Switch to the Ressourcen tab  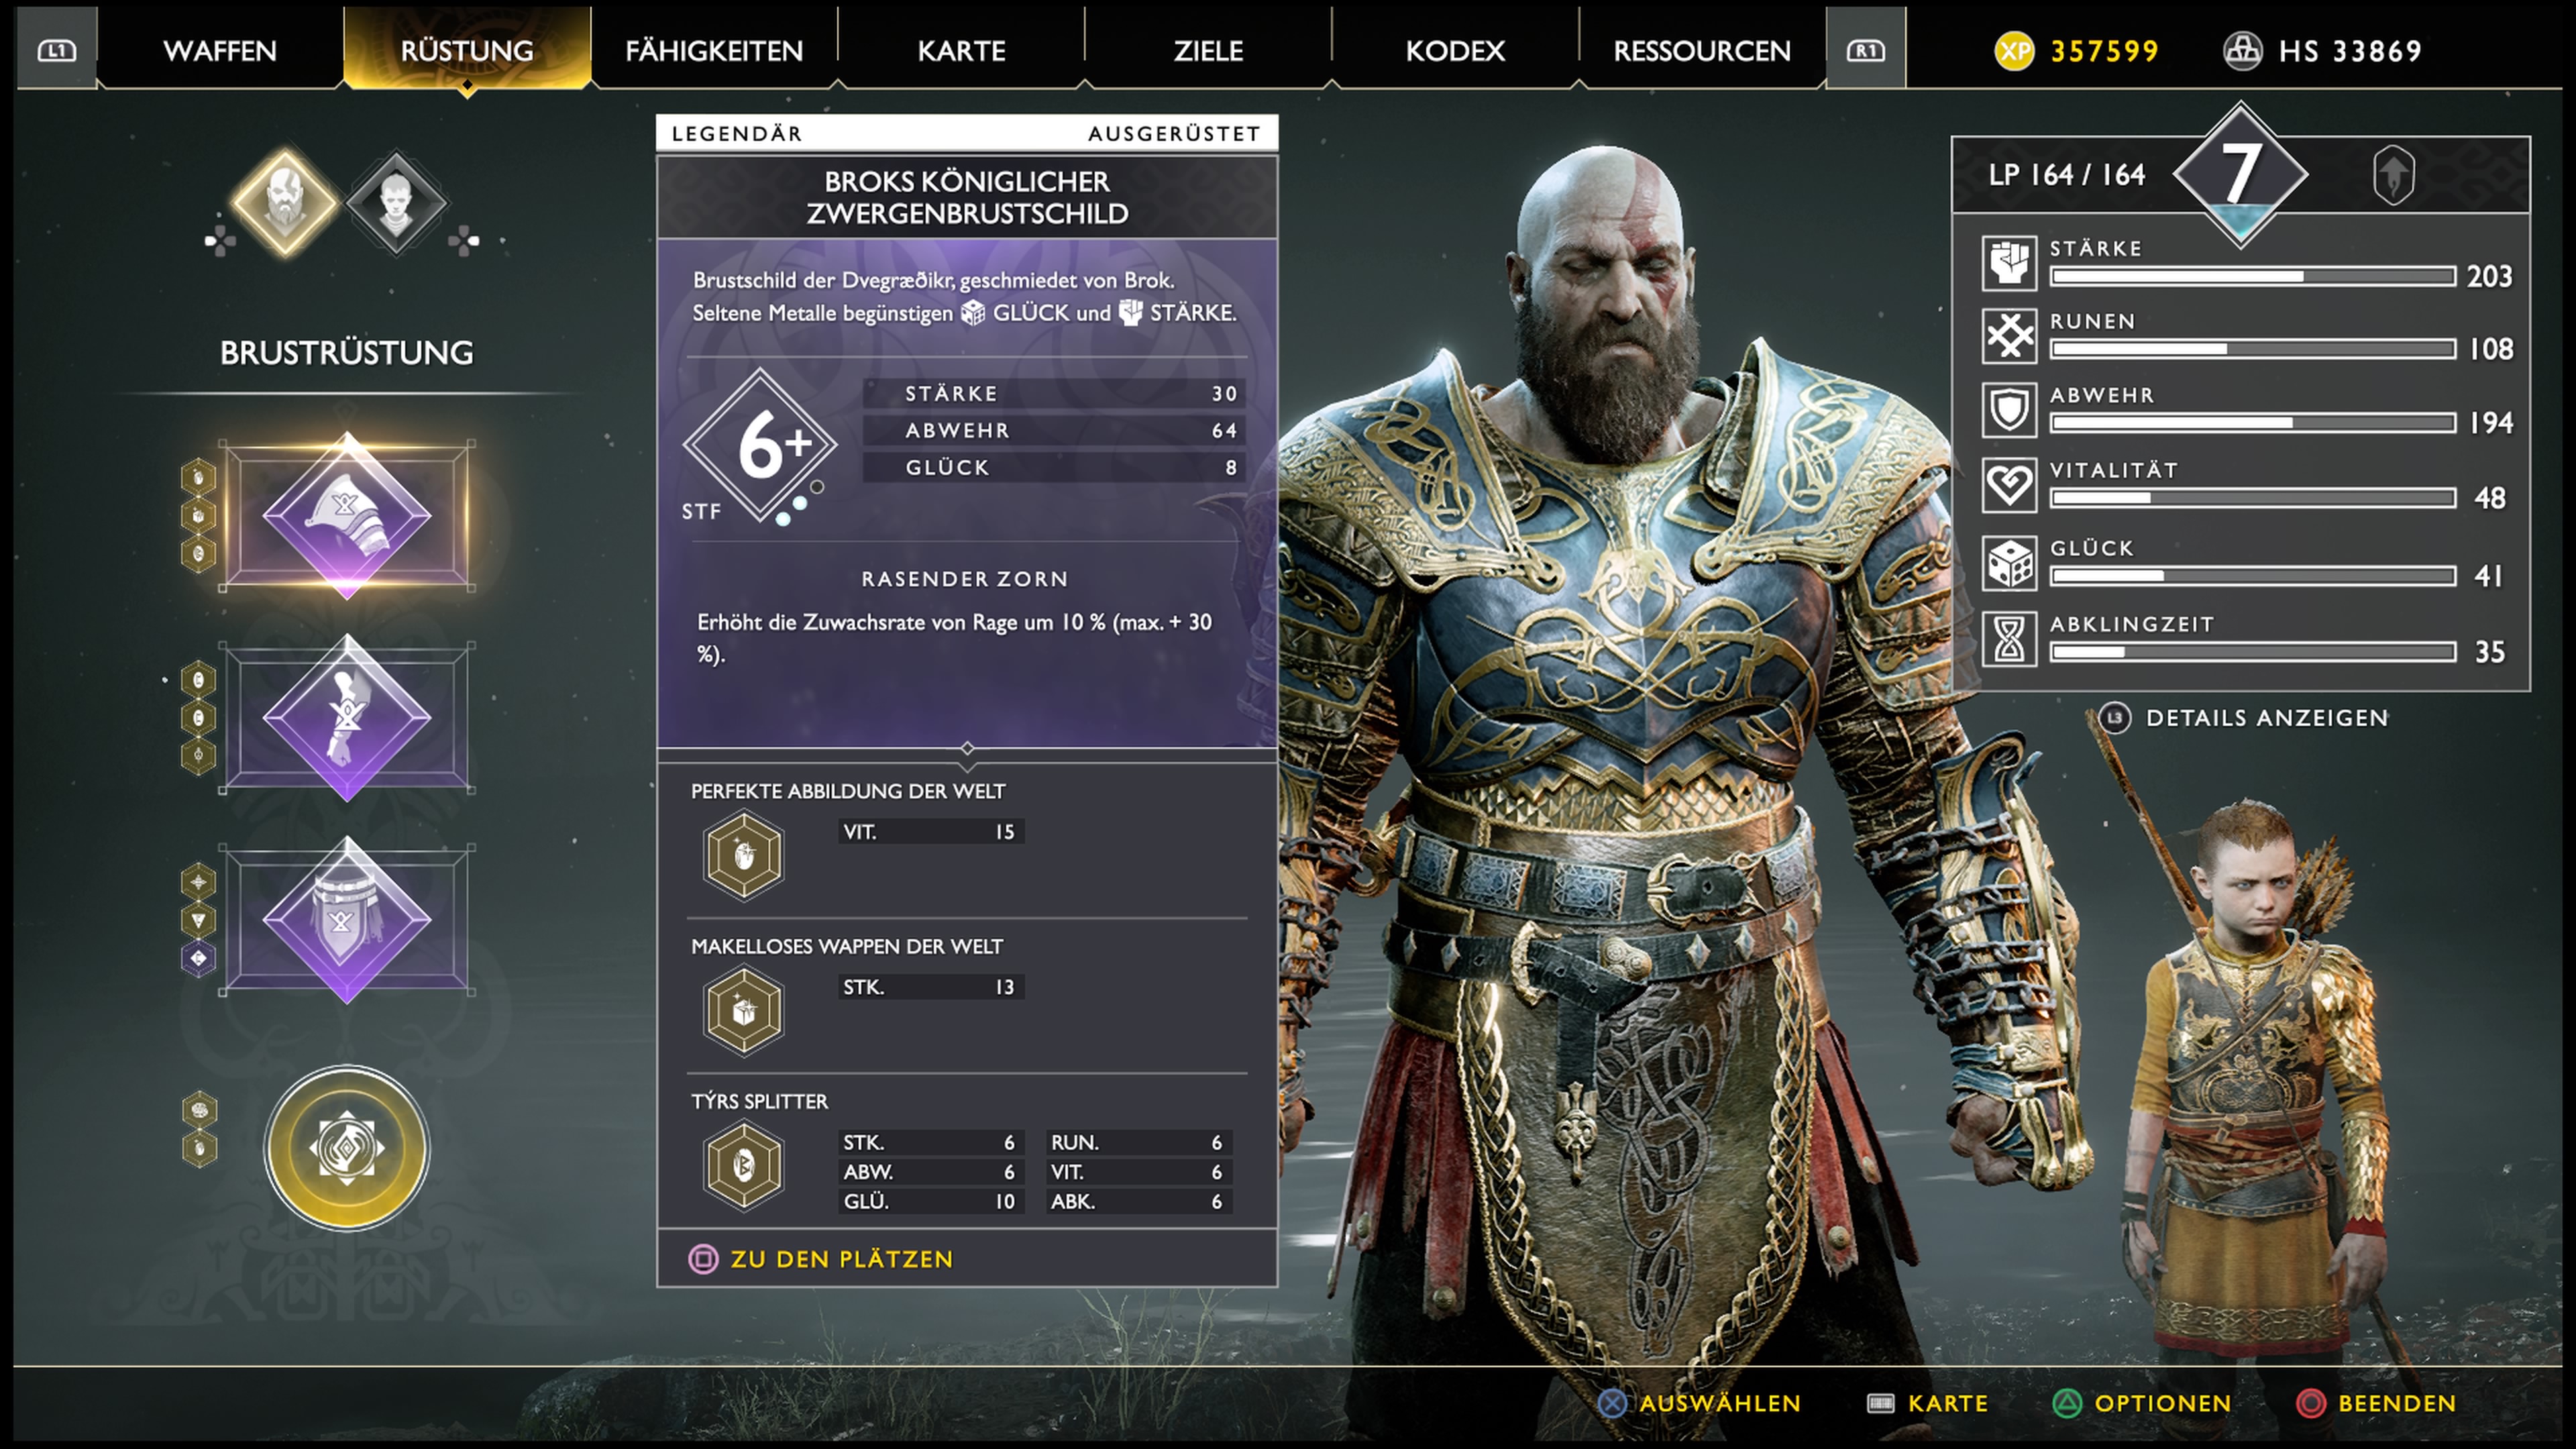coord(1702,50)
